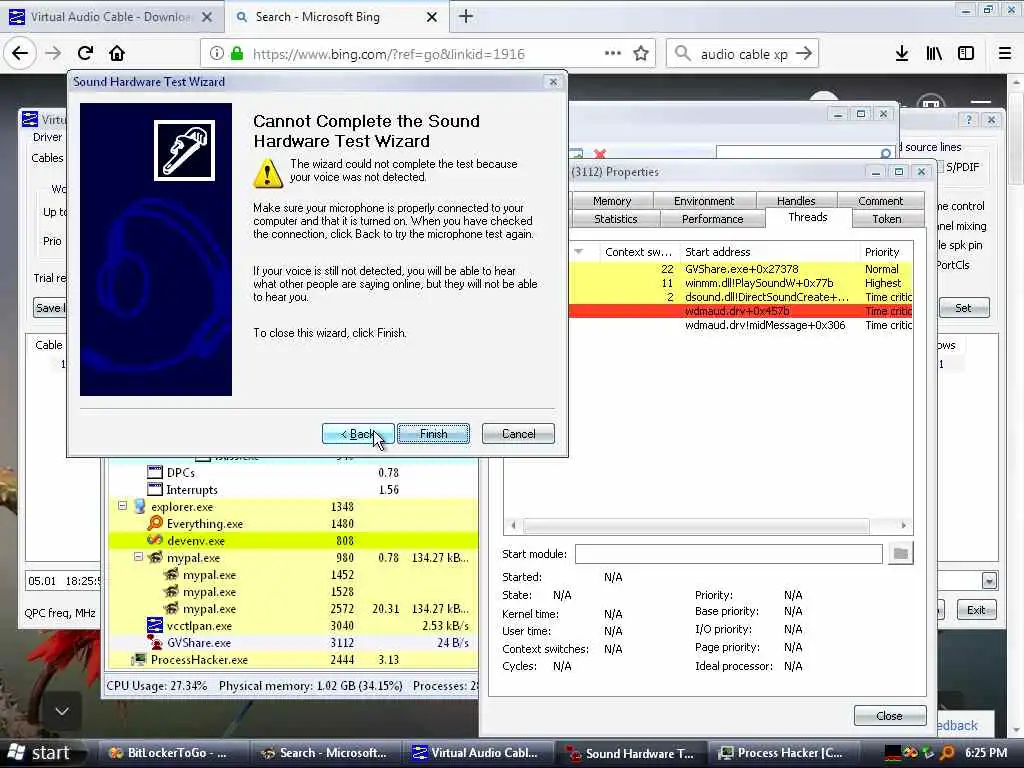Switch to the Handles tab
This screenshot has height=768, width=1024.
pyautogui.click(x=796, y=201)
